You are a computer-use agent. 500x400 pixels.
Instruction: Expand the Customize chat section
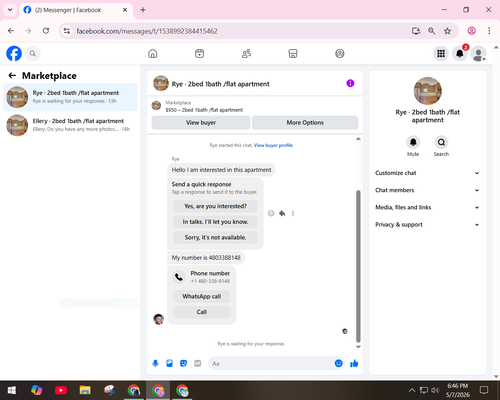click(x=427, y=173)
